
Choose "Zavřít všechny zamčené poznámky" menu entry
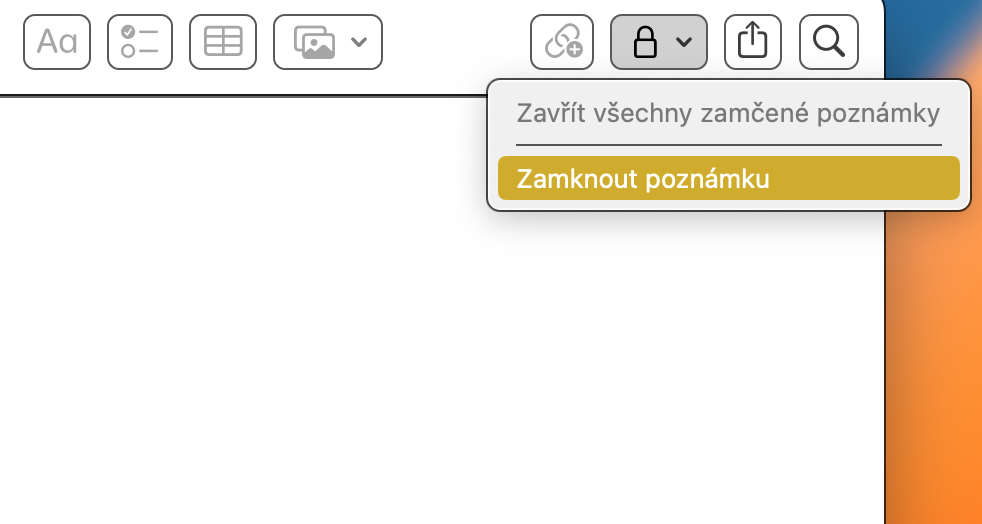(x=728, y=113)
